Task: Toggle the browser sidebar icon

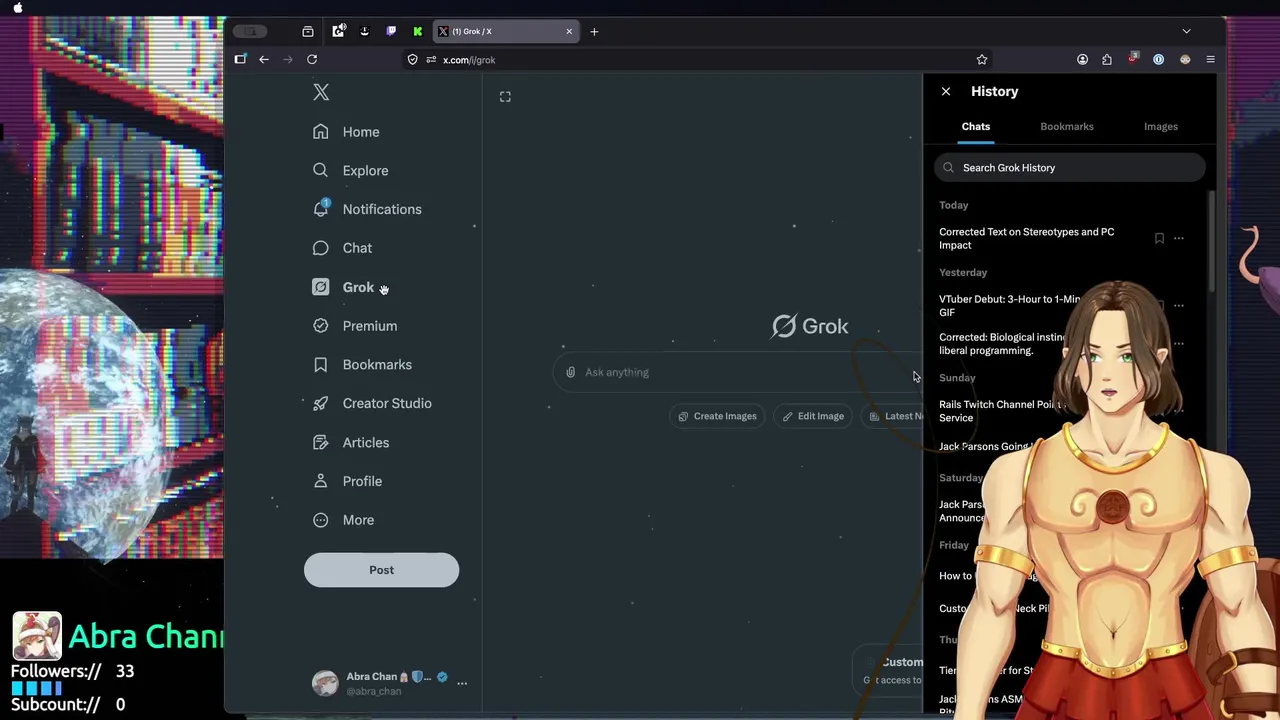Action: [x=240, y=60]
